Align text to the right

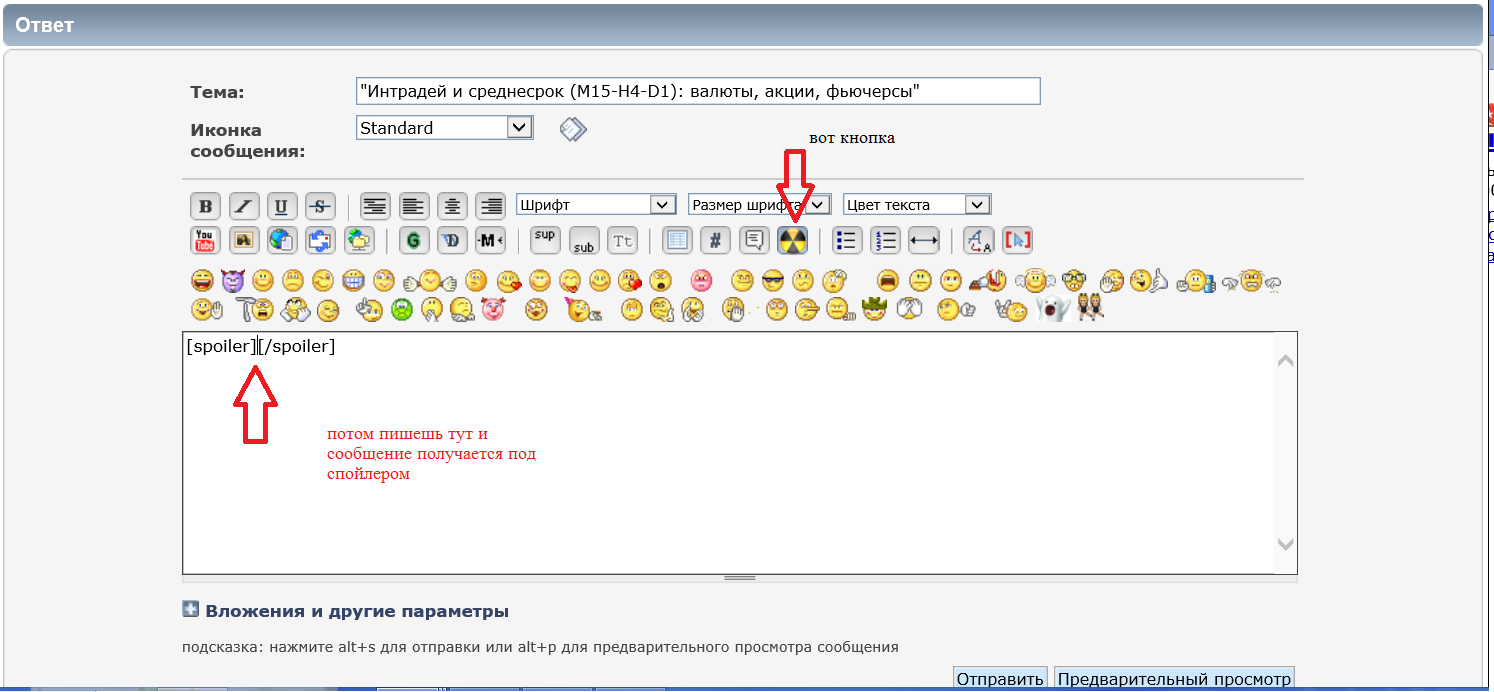point(490,206)
